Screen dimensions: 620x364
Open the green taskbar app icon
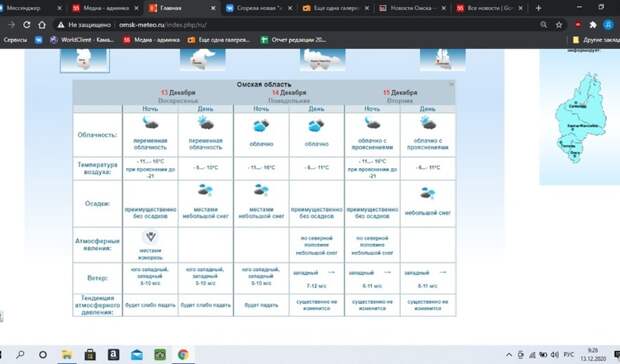pos(160,355)
